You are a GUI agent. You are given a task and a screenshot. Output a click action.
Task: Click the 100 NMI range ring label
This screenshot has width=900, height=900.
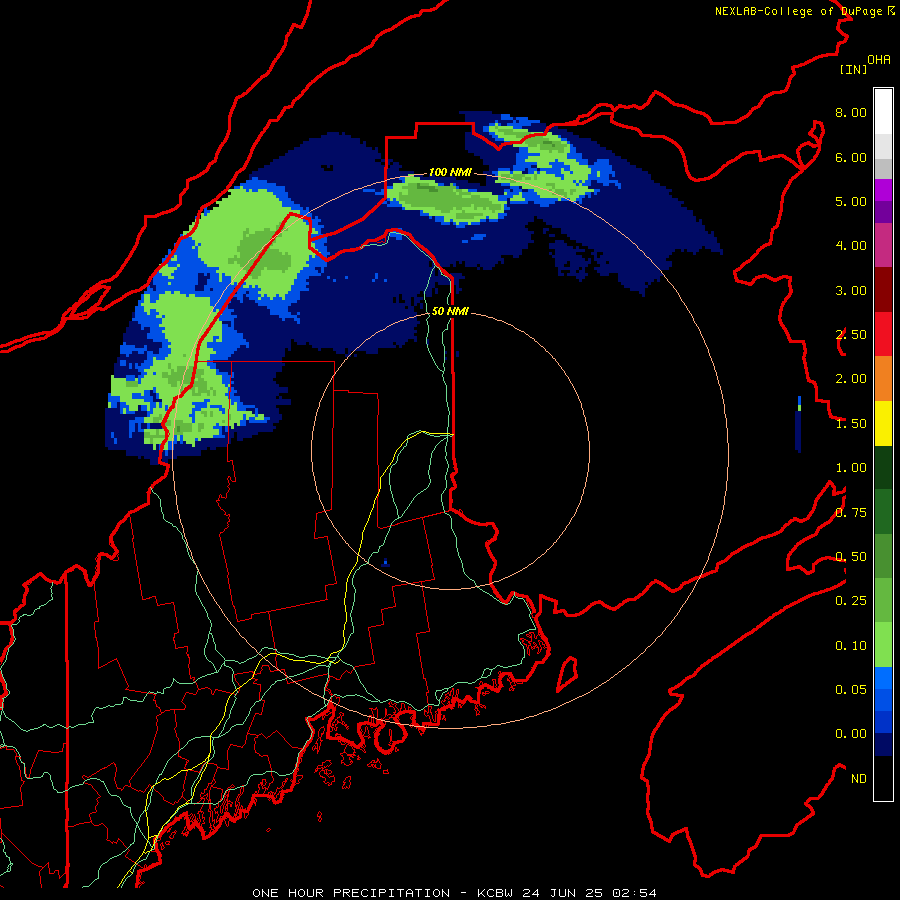[x=450, y=172]
